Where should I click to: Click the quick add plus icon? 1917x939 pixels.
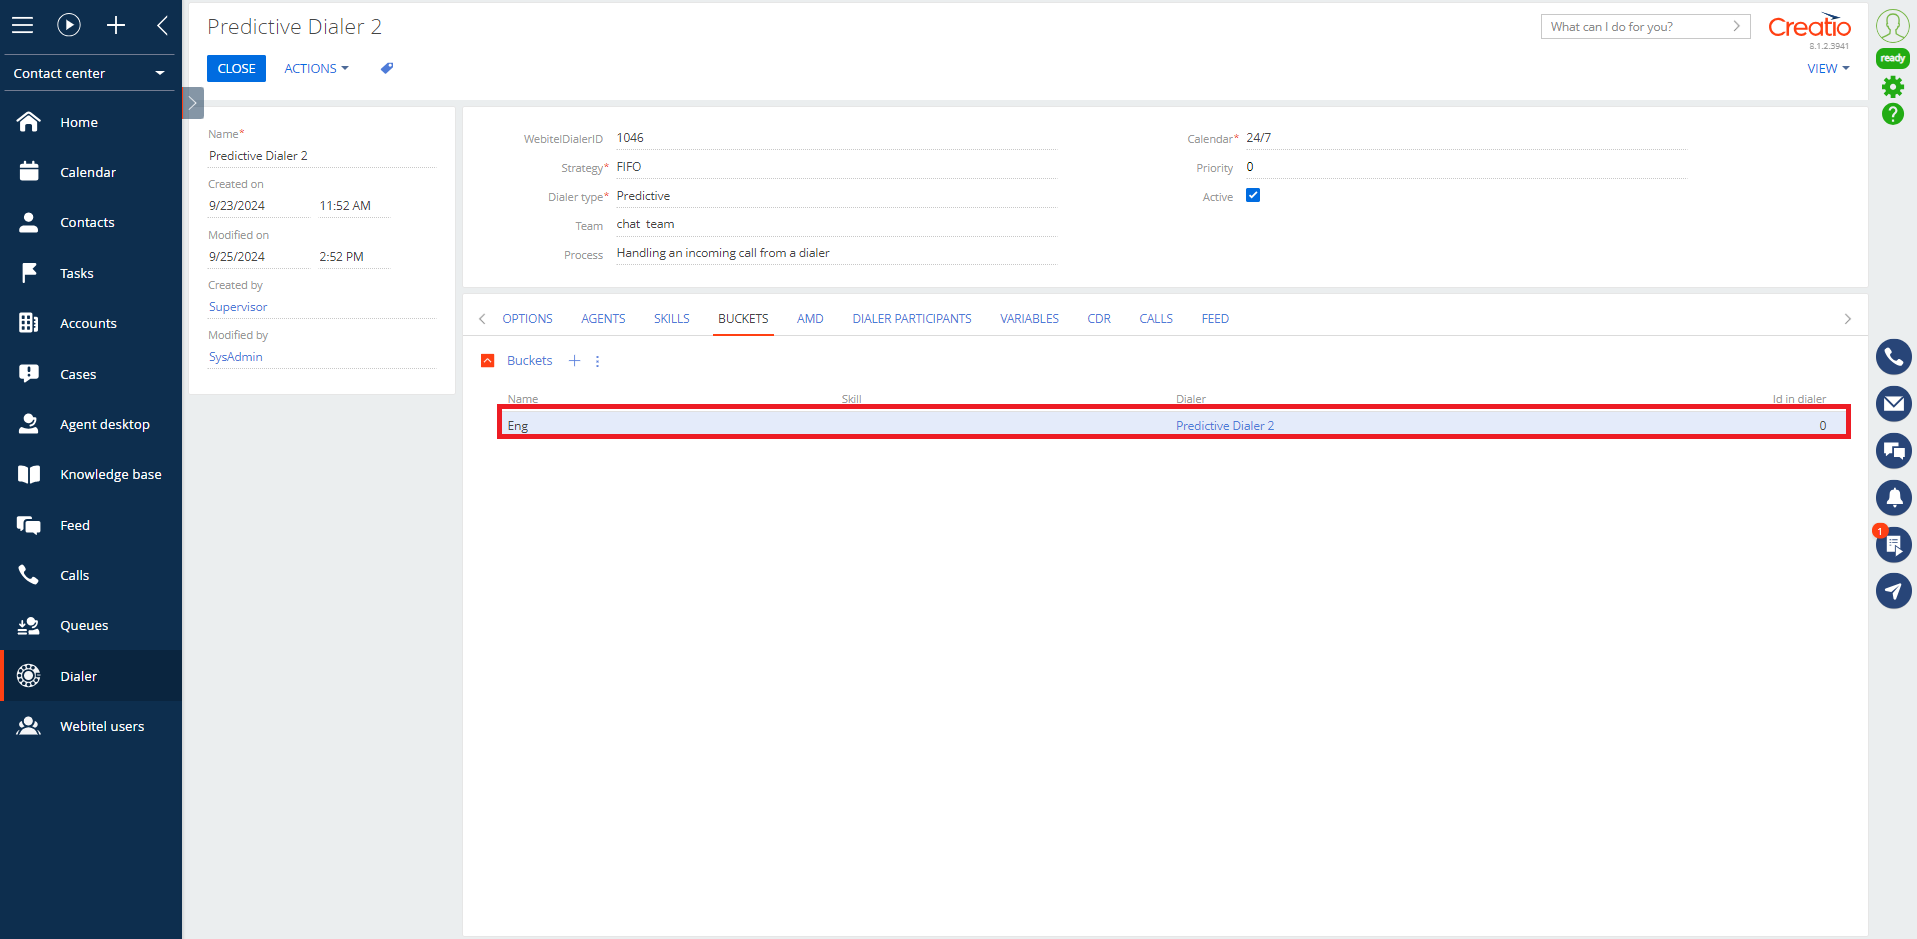(116, 25)
